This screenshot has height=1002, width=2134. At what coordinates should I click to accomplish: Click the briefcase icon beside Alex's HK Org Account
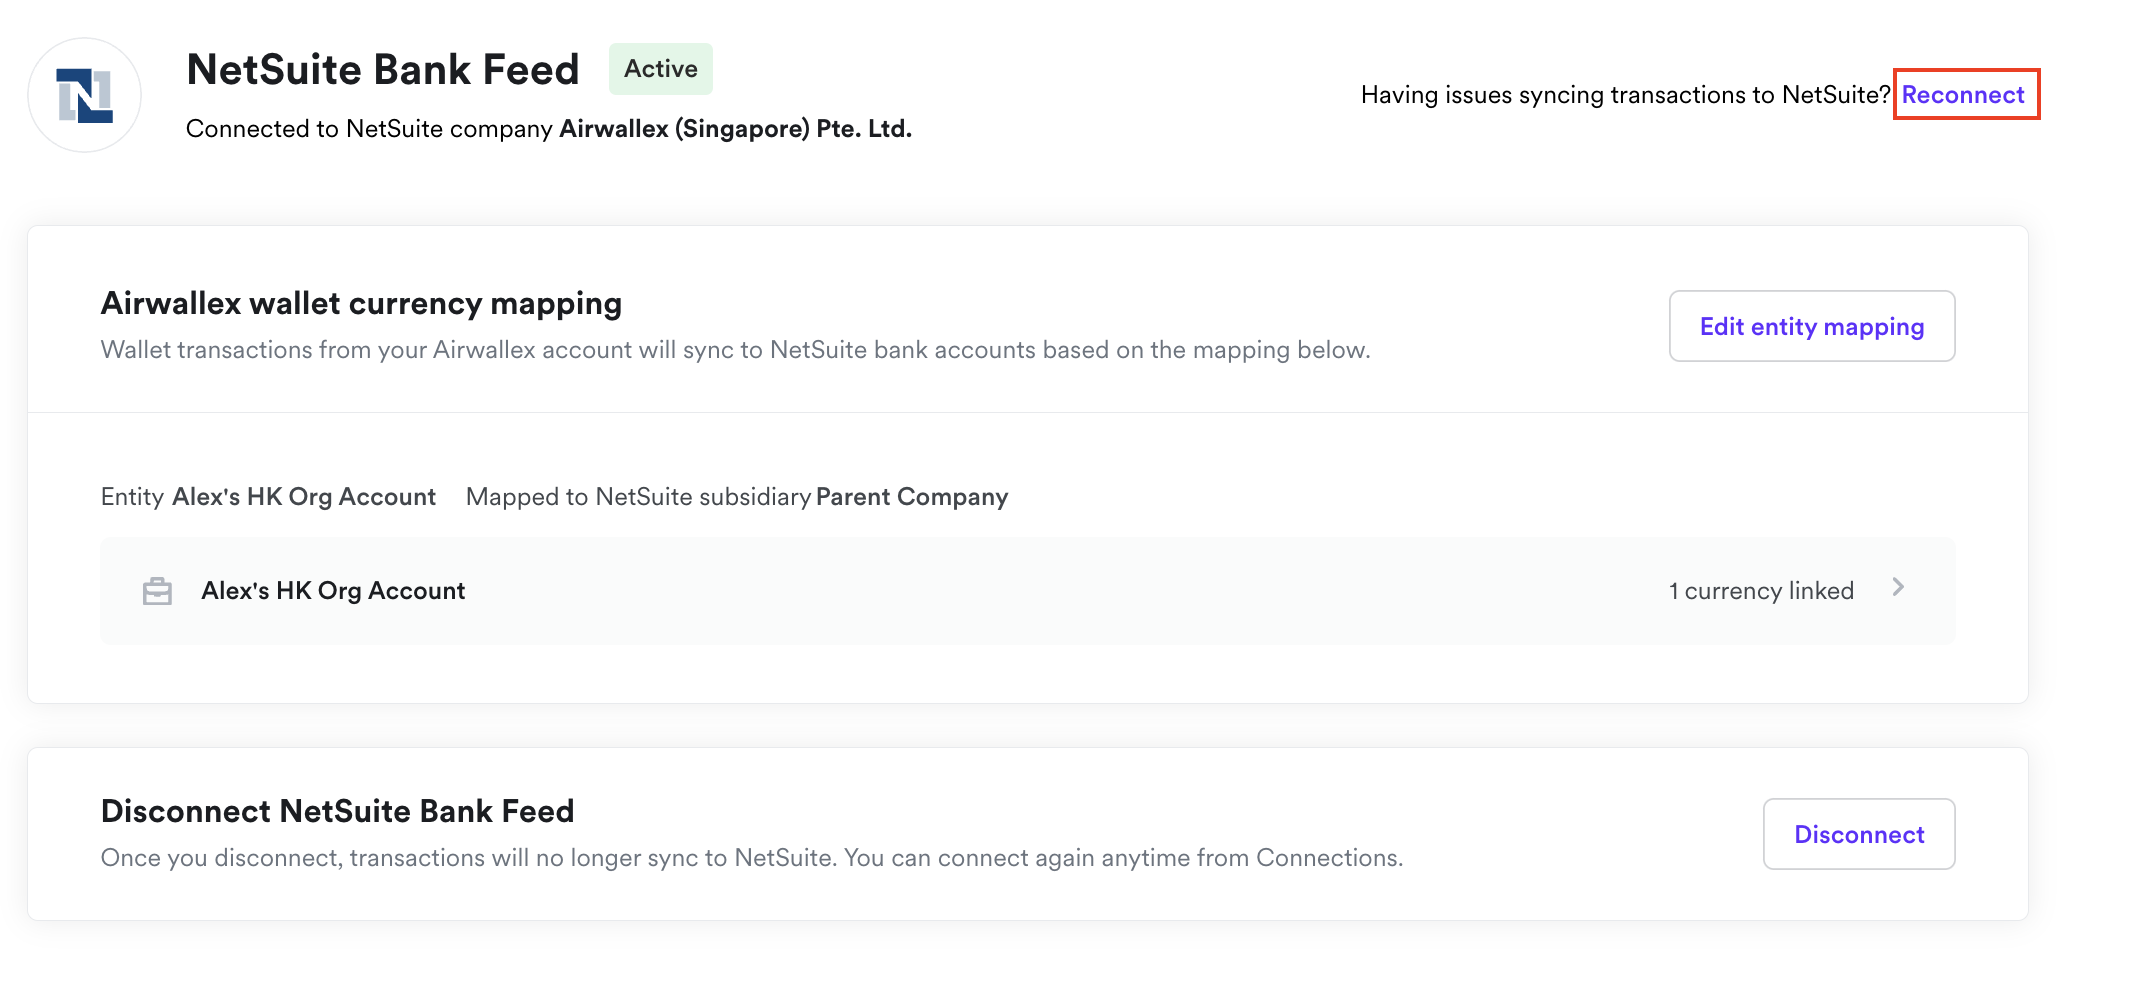point(157,591)
